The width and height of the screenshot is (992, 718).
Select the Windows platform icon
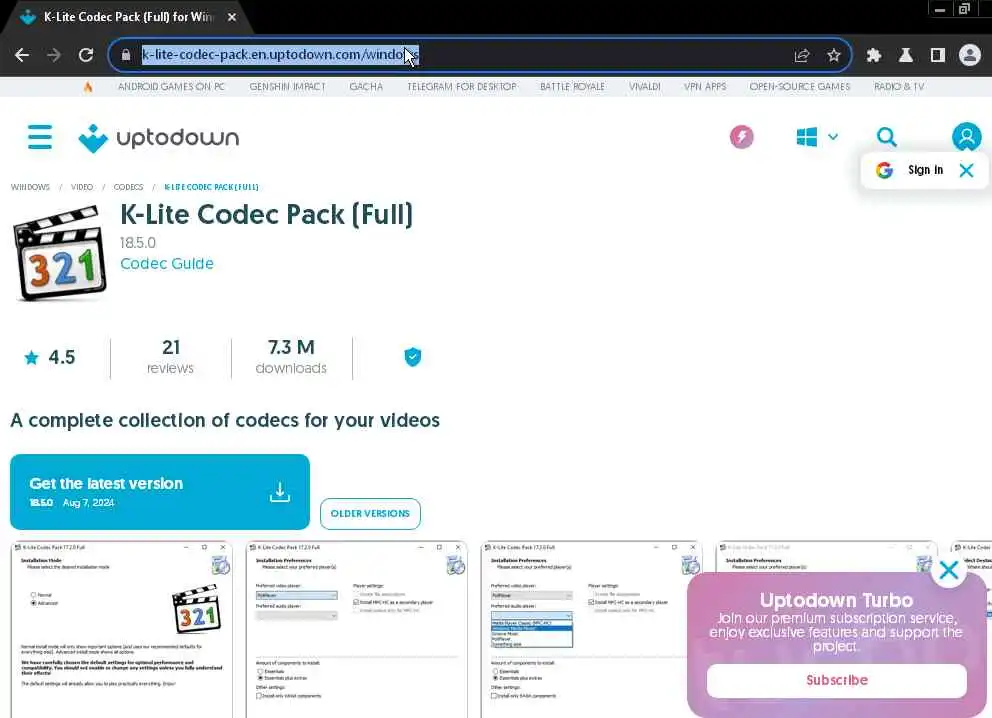(807, 137)
